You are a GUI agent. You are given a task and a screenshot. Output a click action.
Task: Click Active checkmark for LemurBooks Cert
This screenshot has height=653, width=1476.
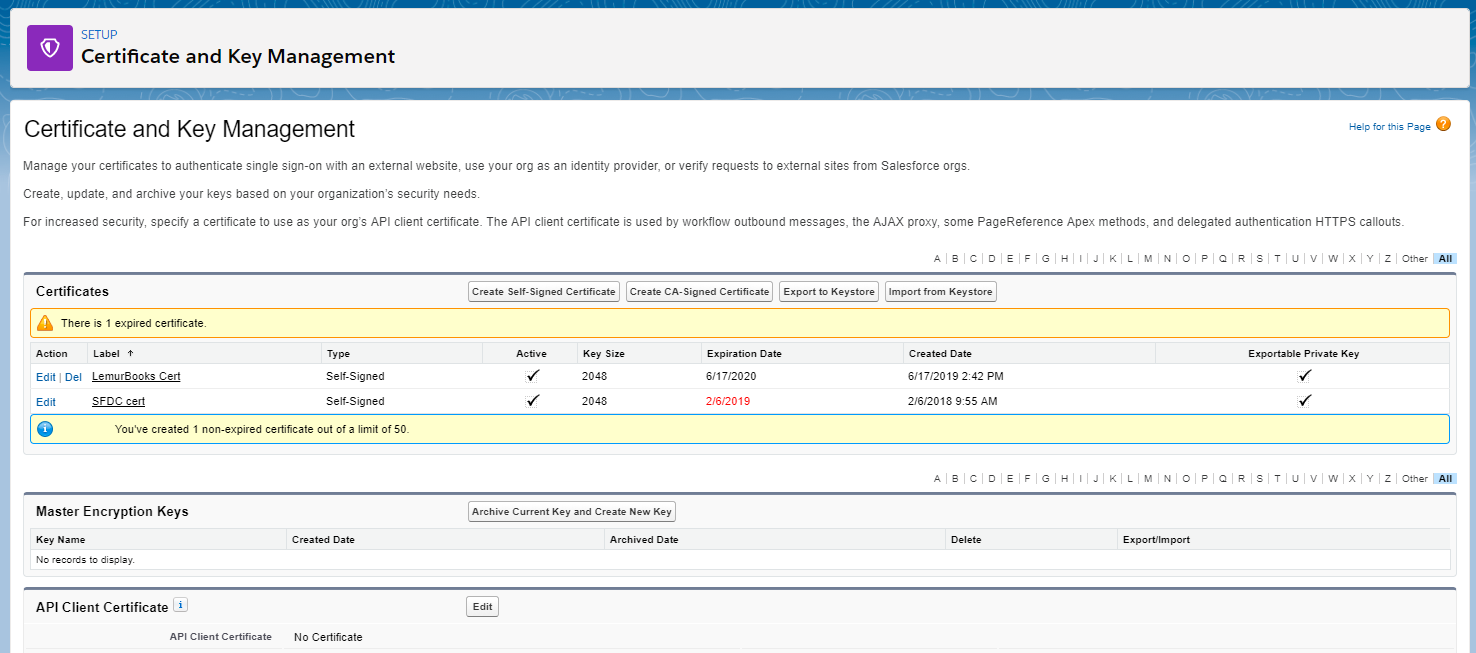point(533,376)
